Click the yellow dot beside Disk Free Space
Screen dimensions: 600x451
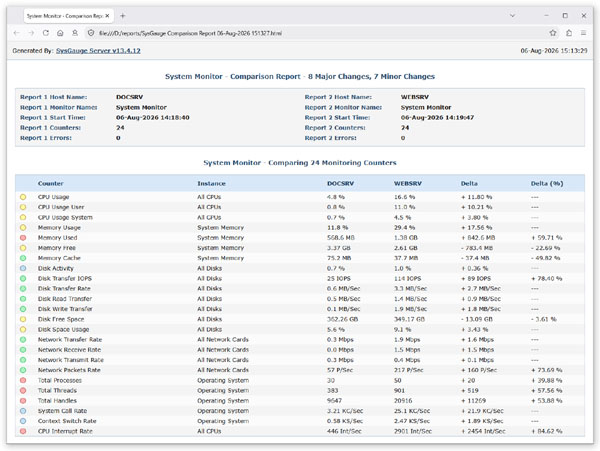pyautogui.click(x=23, y=319)
